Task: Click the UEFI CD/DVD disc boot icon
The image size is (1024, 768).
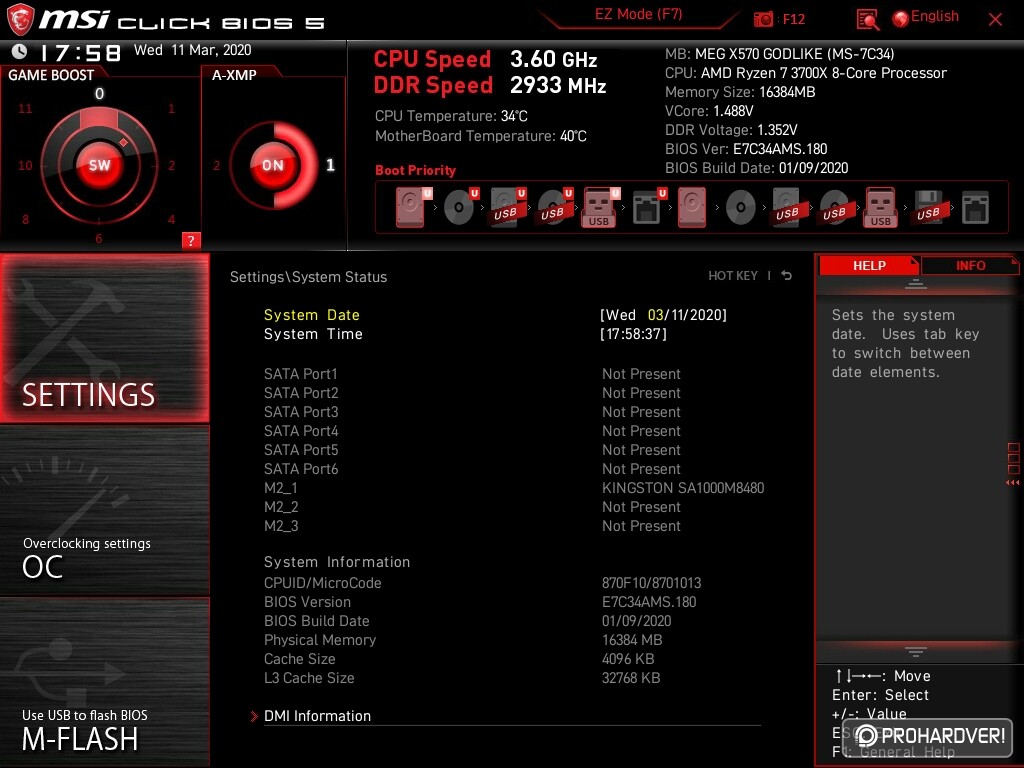Action: click(460, 208)
